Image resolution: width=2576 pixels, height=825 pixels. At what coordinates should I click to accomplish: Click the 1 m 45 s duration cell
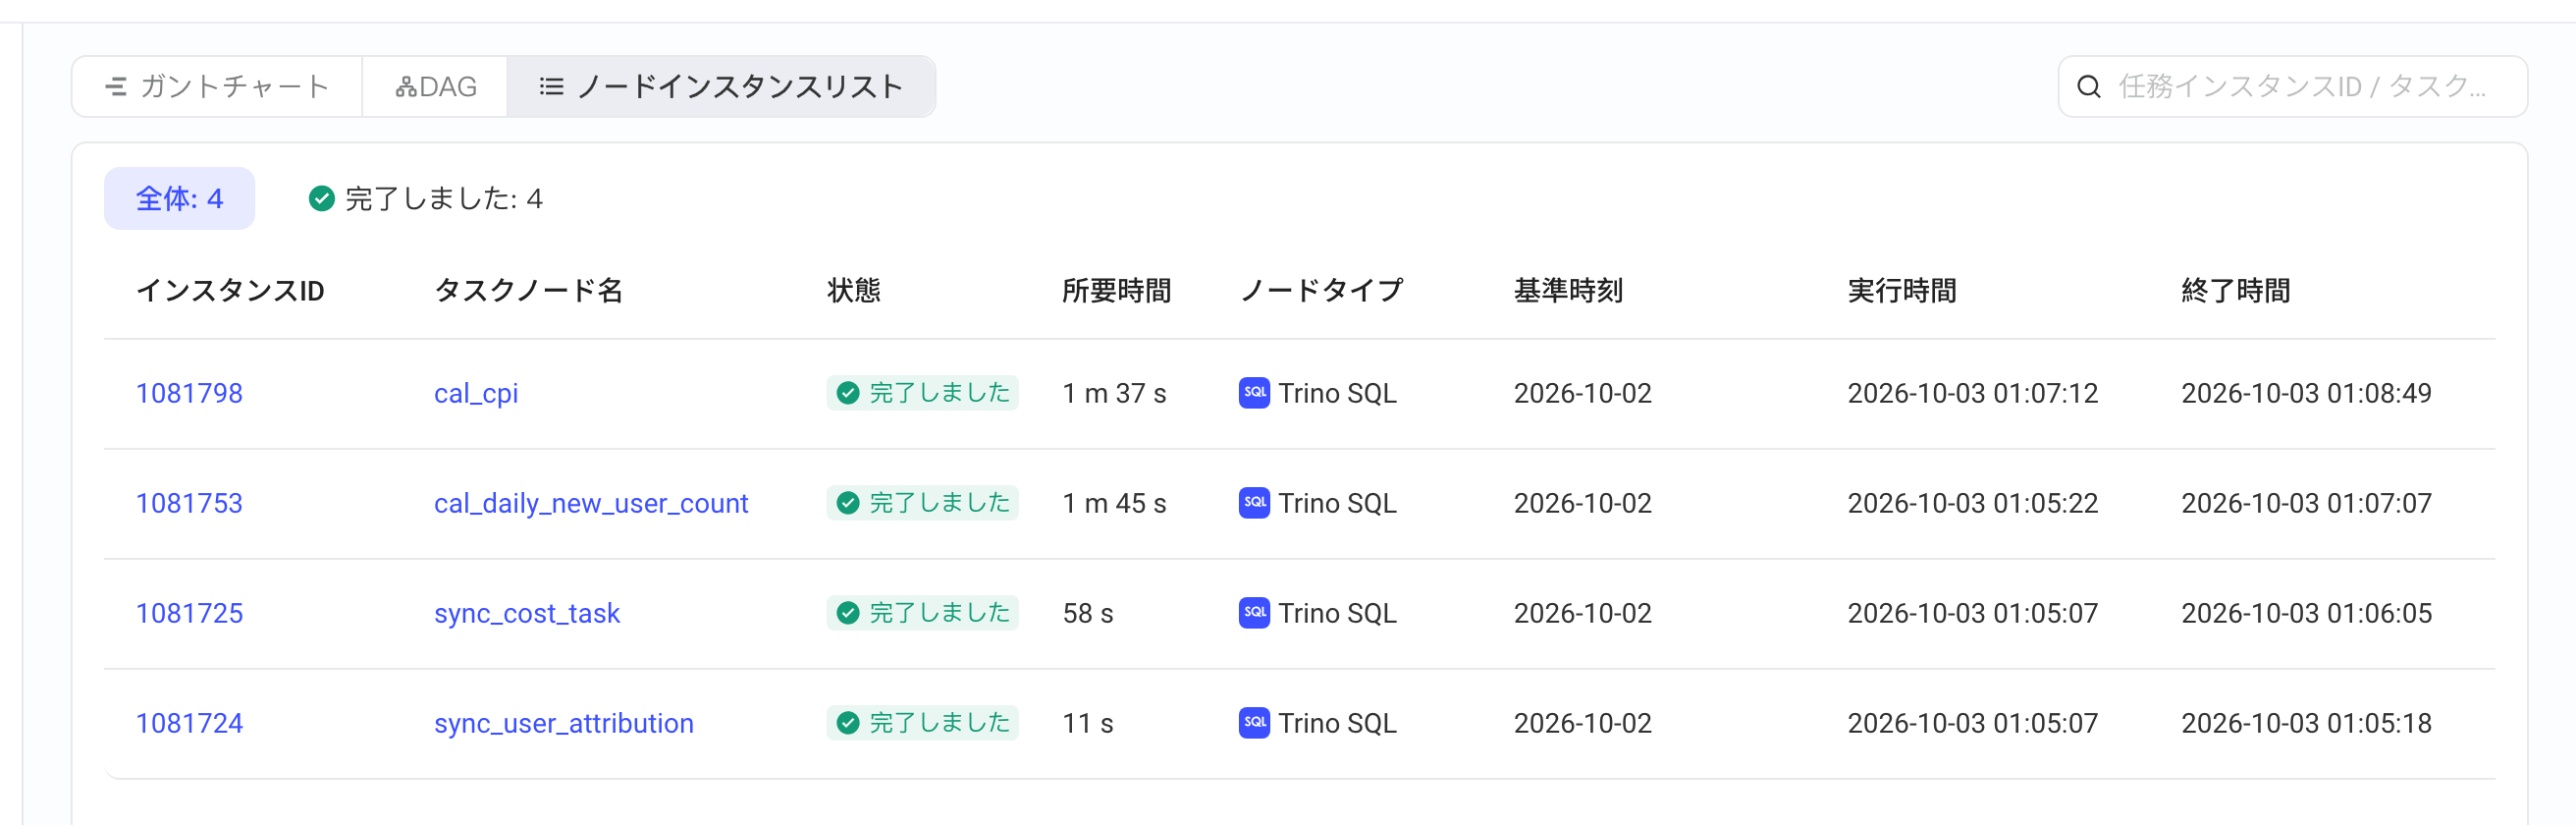[1114, 503]
